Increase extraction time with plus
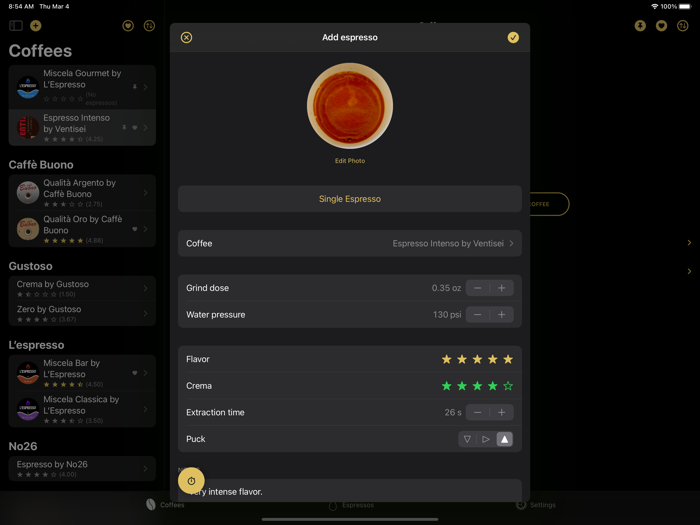The image size is (700, 525). (502, 412)
